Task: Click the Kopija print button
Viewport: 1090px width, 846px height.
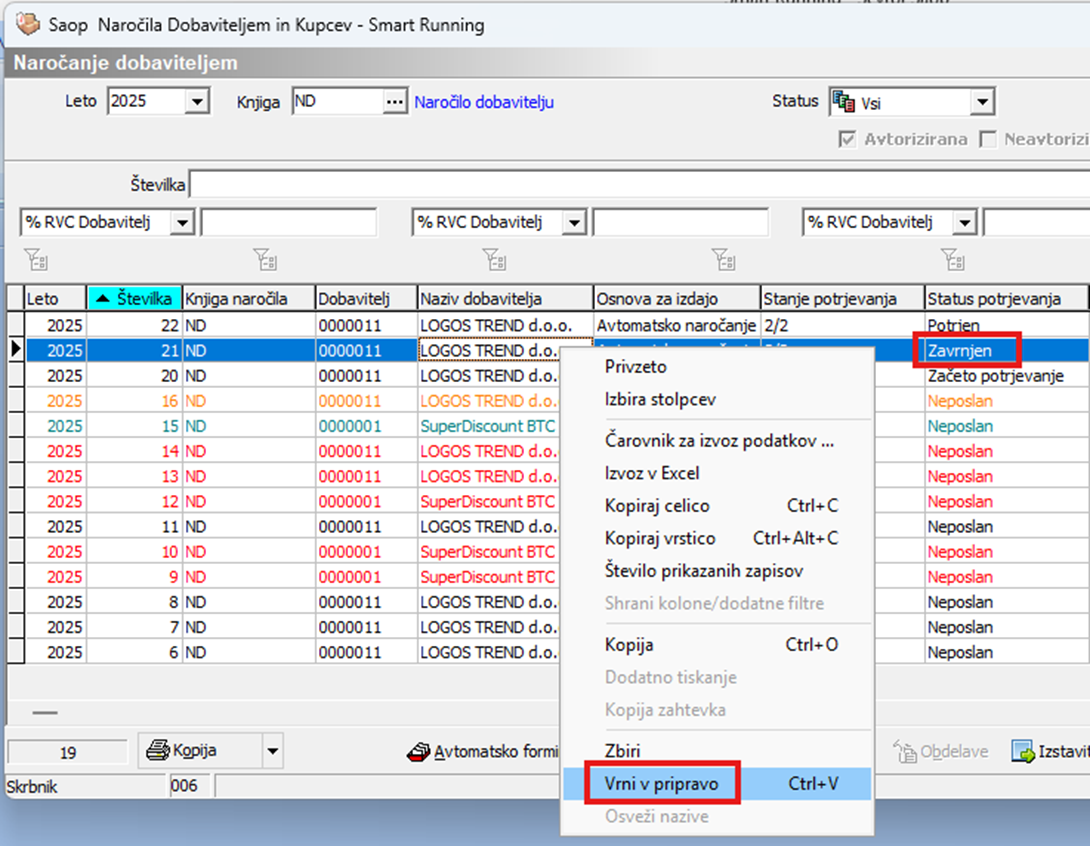Action: tap(200, 751)
